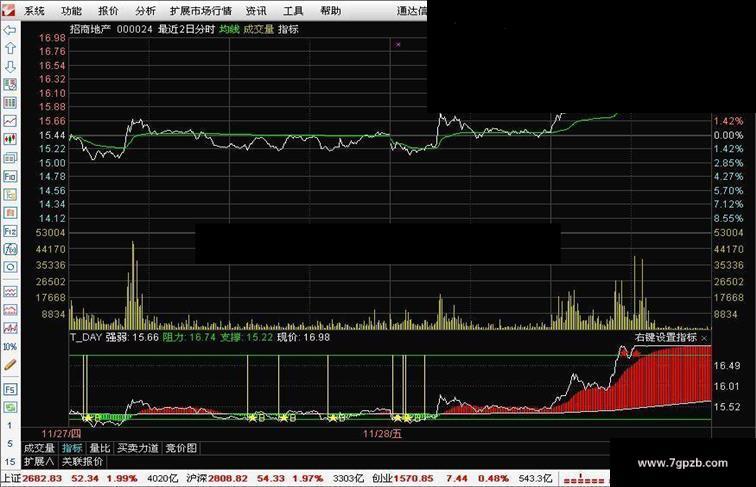
Task: Click the green refresh-like icon below Fs
Action: pyautogui.click(x=10, y=407)
